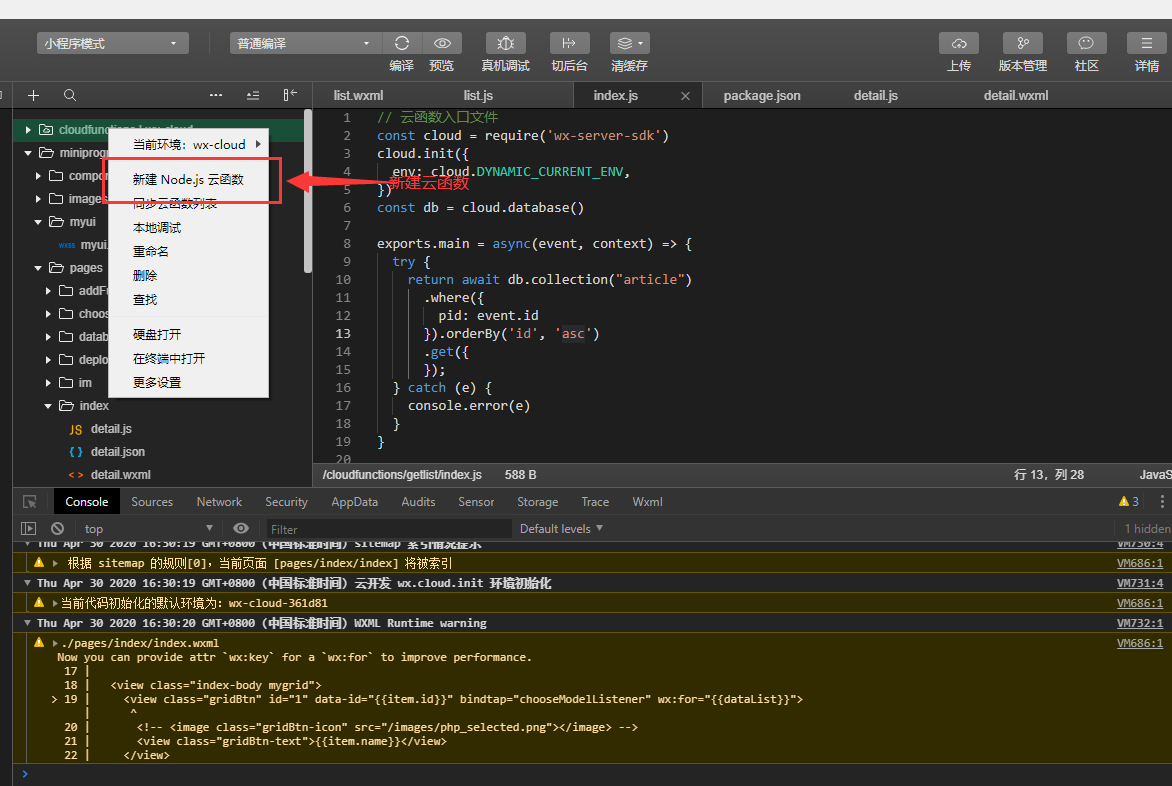This screenshot has width=1172, height=786.
Task: Click the switch-to-background icon
Action: pos(569,43)
